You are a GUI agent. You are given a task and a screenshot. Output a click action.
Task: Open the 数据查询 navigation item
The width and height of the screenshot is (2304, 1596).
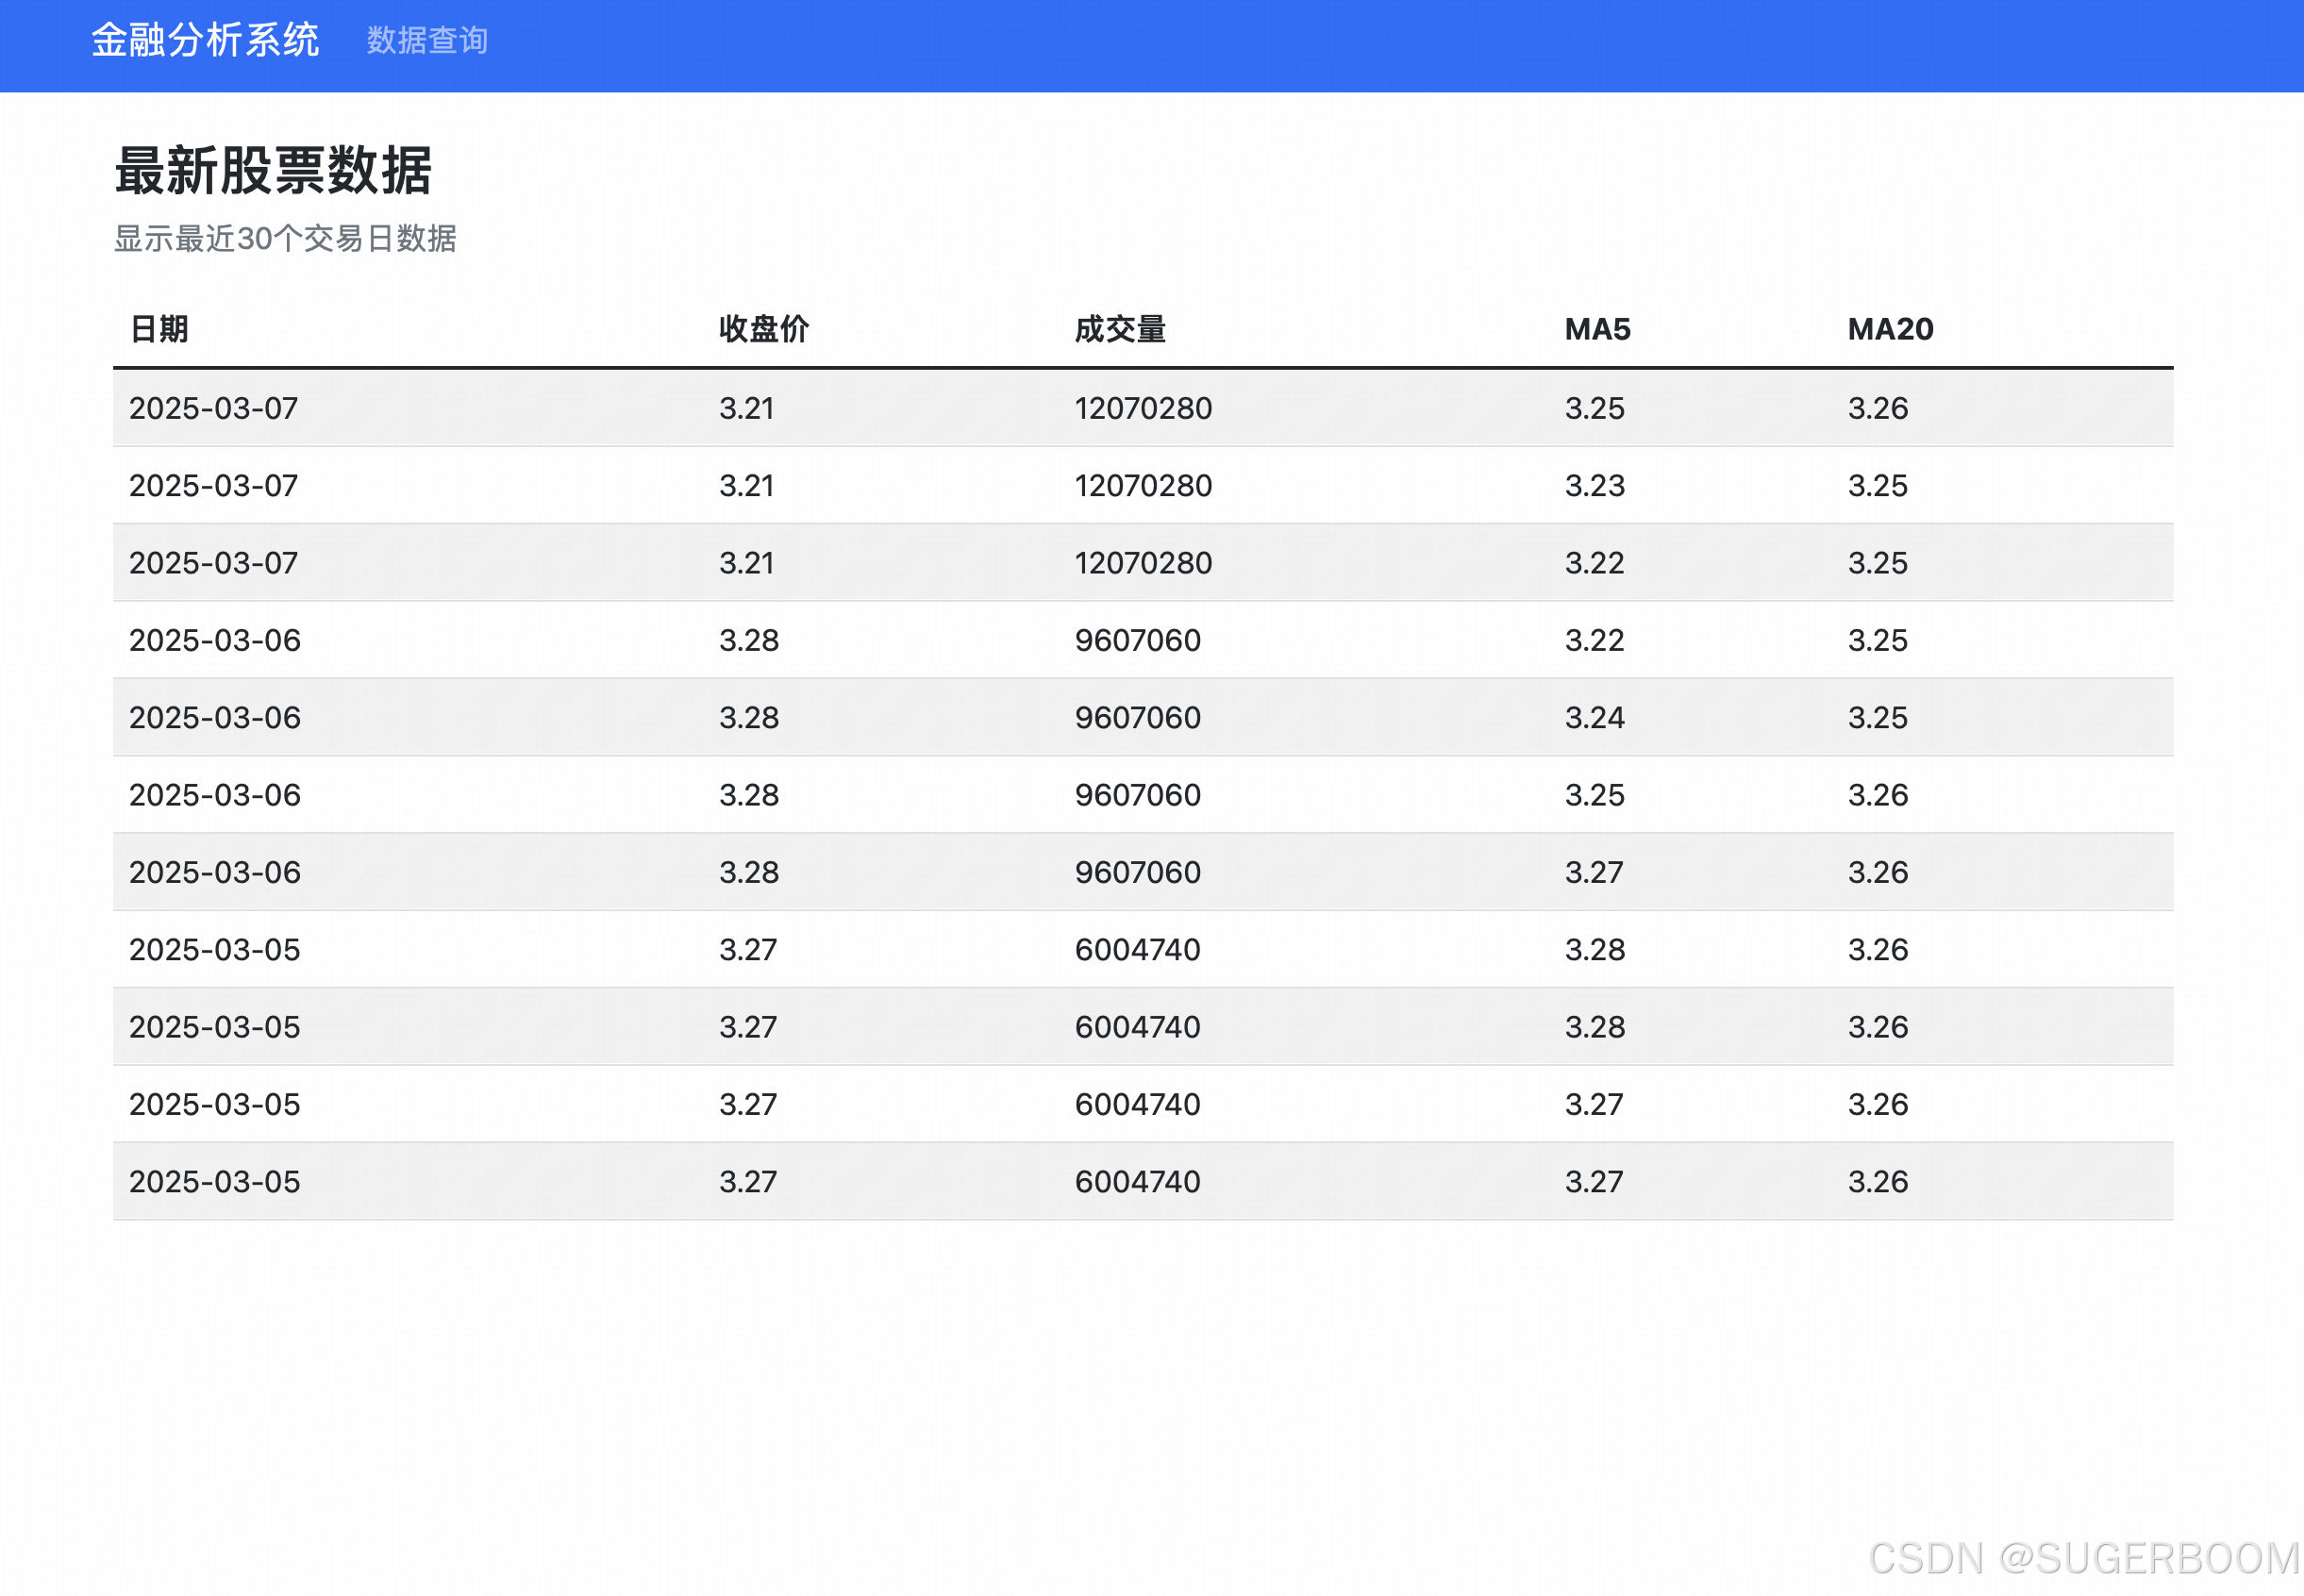point(427,40)
